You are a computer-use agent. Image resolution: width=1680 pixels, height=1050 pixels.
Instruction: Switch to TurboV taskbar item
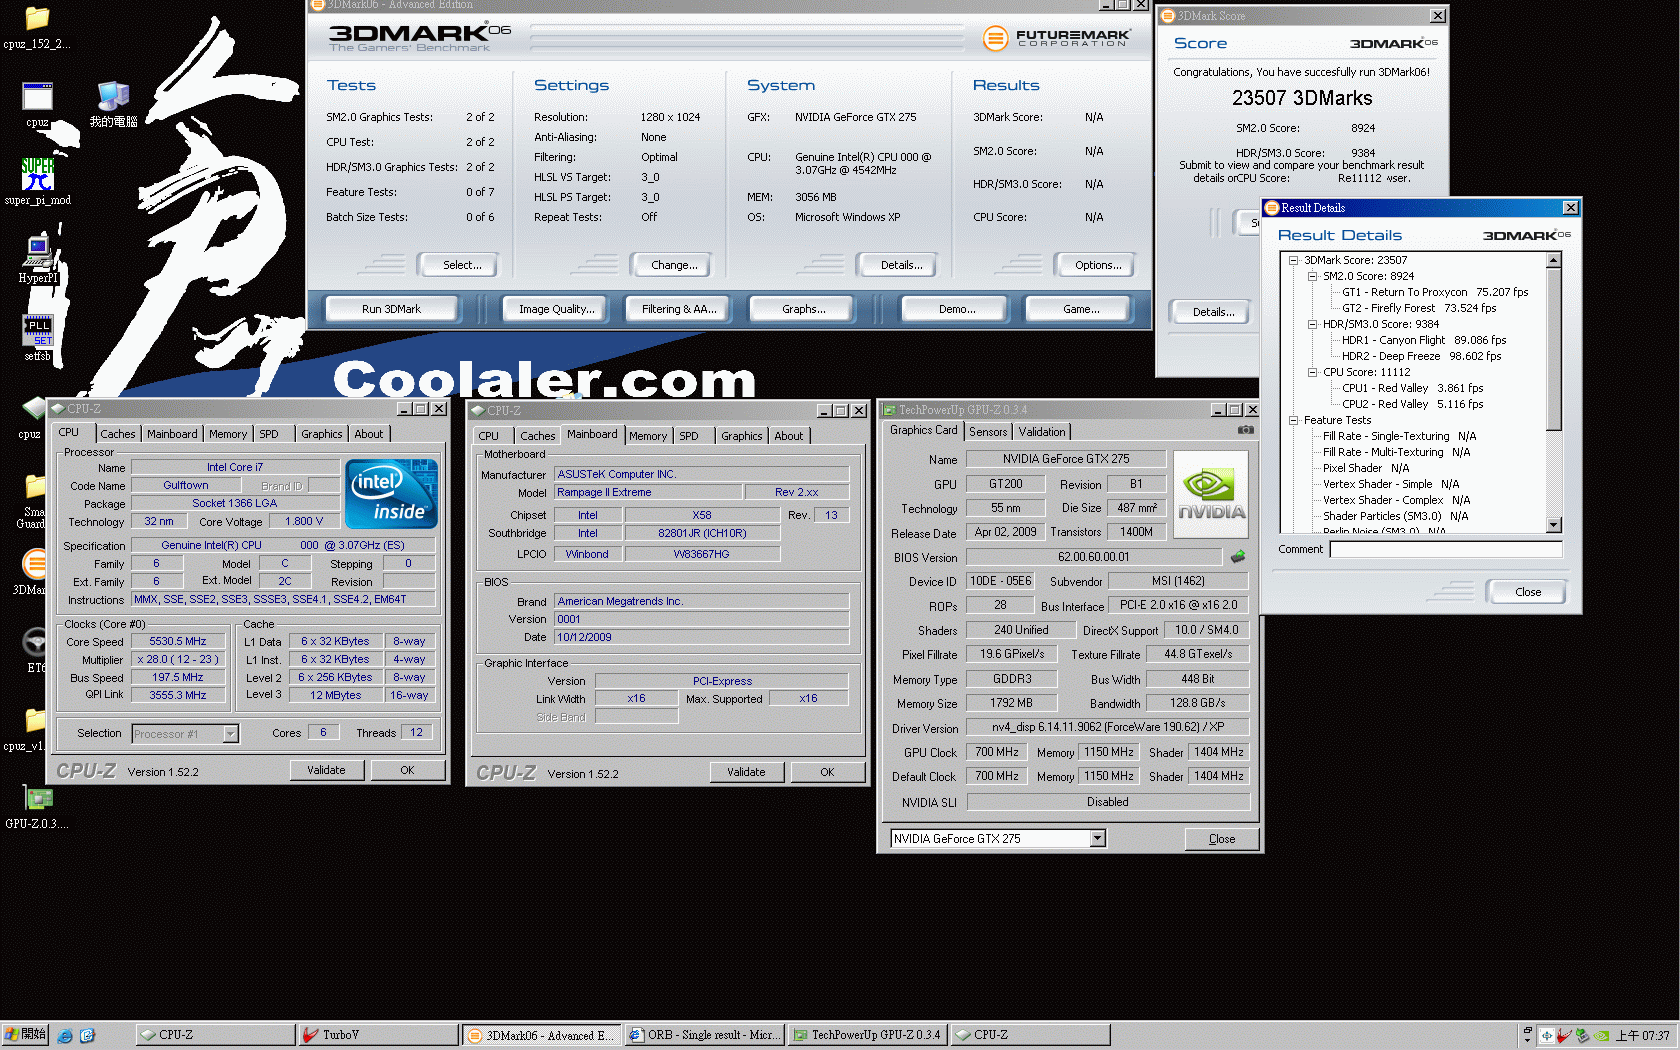tap(378, 1035)
